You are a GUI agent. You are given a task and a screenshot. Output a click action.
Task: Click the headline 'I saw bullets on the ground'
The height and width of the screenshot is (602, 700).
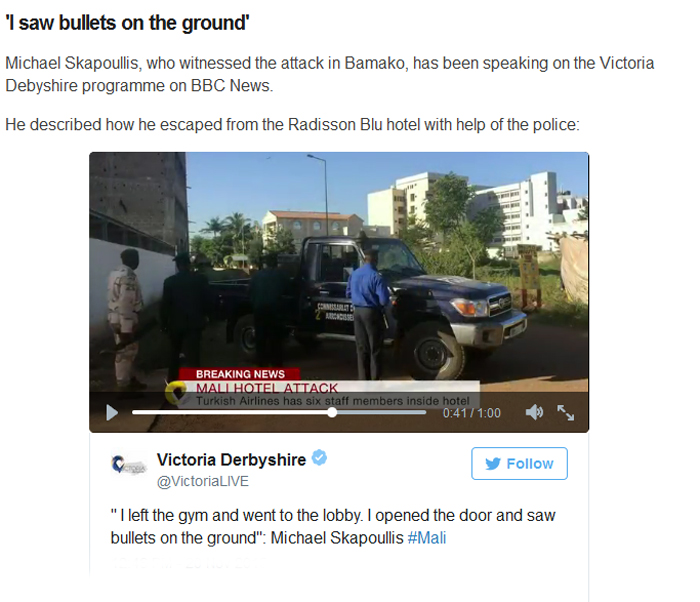[128, 22]
